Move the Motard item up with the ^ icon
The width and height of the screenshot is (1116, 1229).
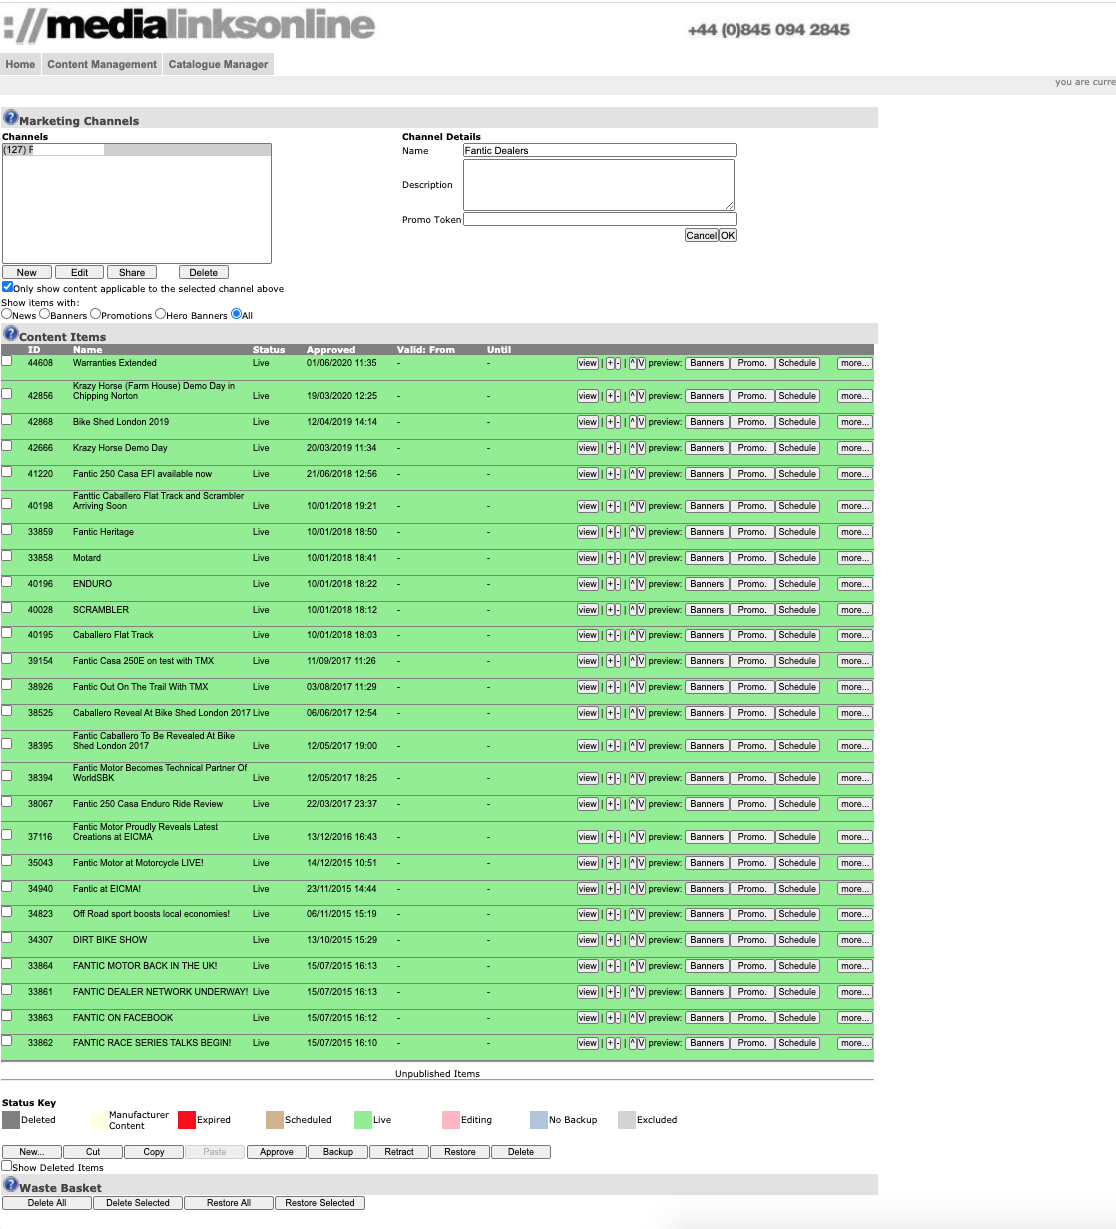pyautogui.click(x=633, y=557)
